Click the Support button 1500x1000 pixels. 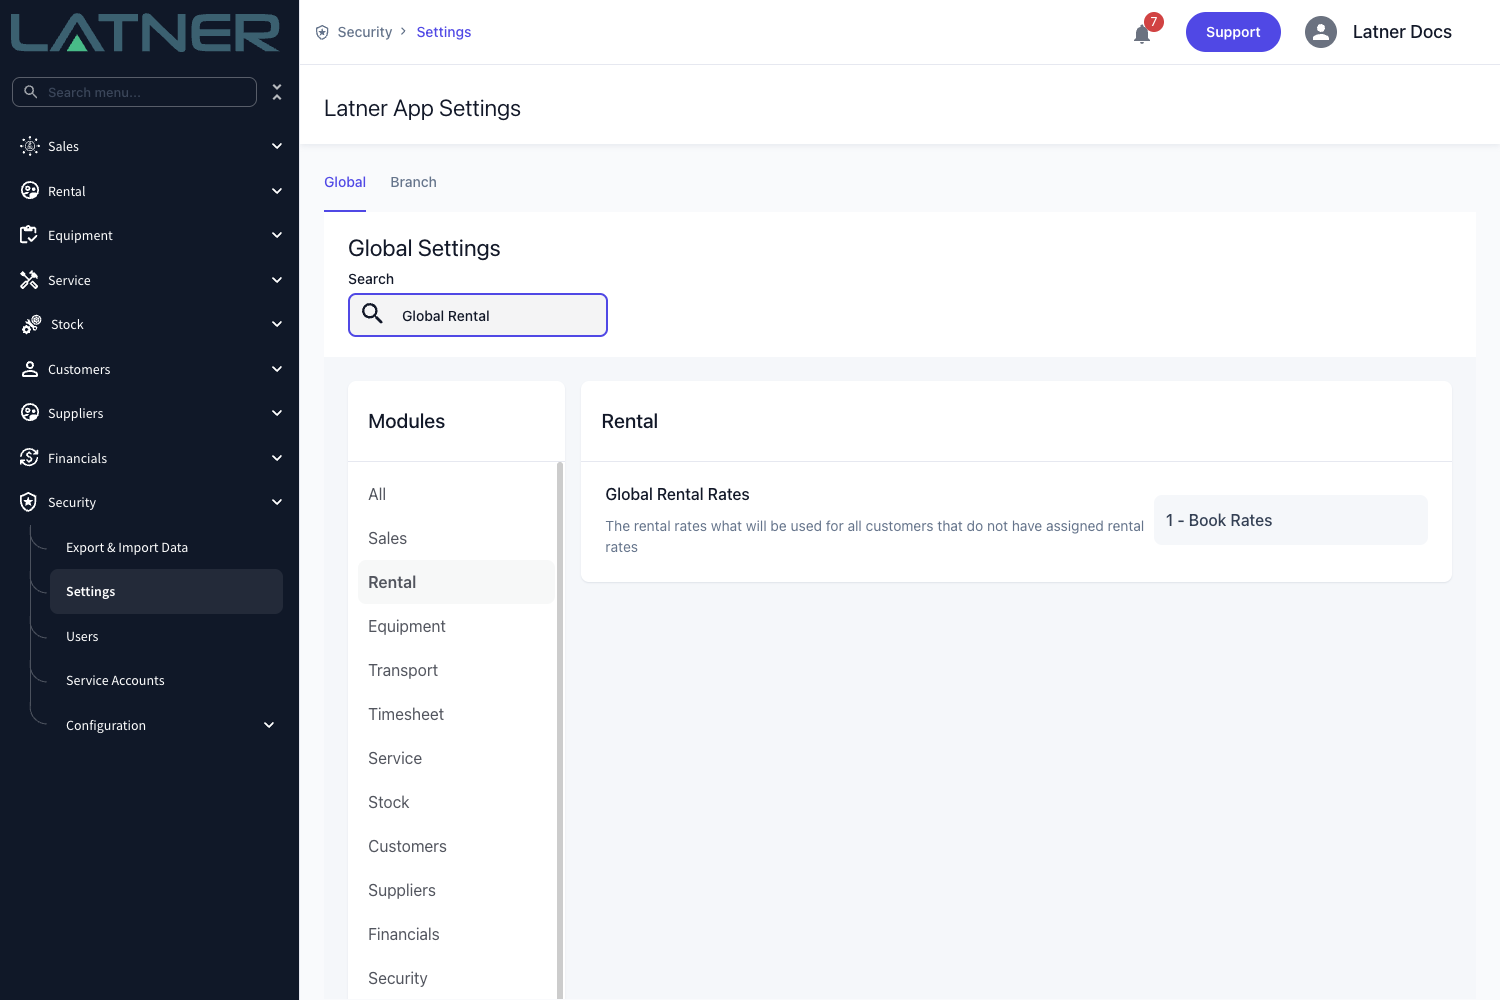pyautogui.click(x=1233, y=32)
